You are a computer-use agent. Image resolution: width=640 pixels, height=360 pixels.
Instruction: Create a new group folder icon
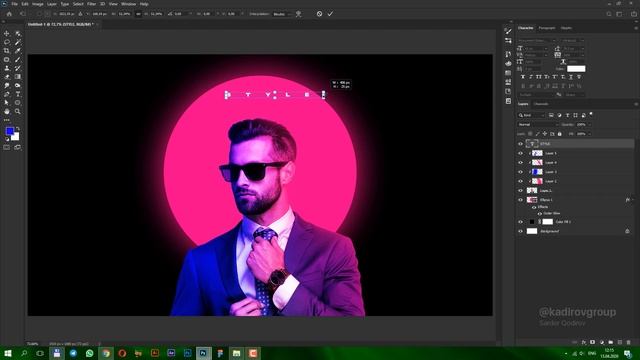pos(611,342)
